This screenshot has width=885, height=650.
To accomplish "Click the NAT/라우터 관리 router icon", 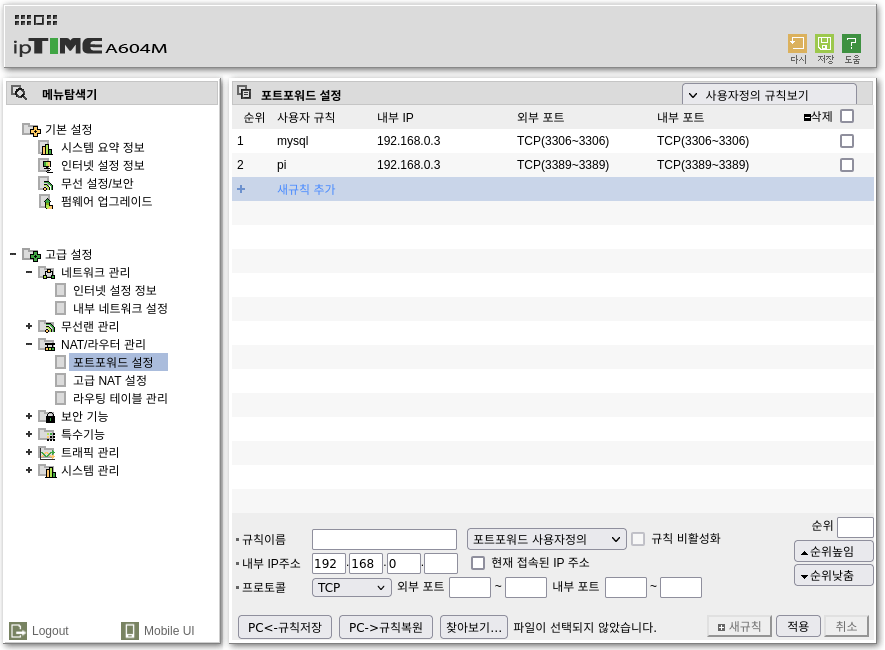I will click(x=47, y=345).
